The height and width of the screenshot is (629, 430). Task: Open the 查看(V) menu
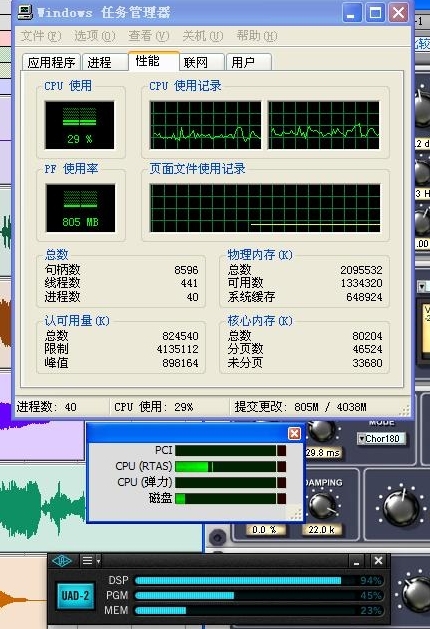148,36
